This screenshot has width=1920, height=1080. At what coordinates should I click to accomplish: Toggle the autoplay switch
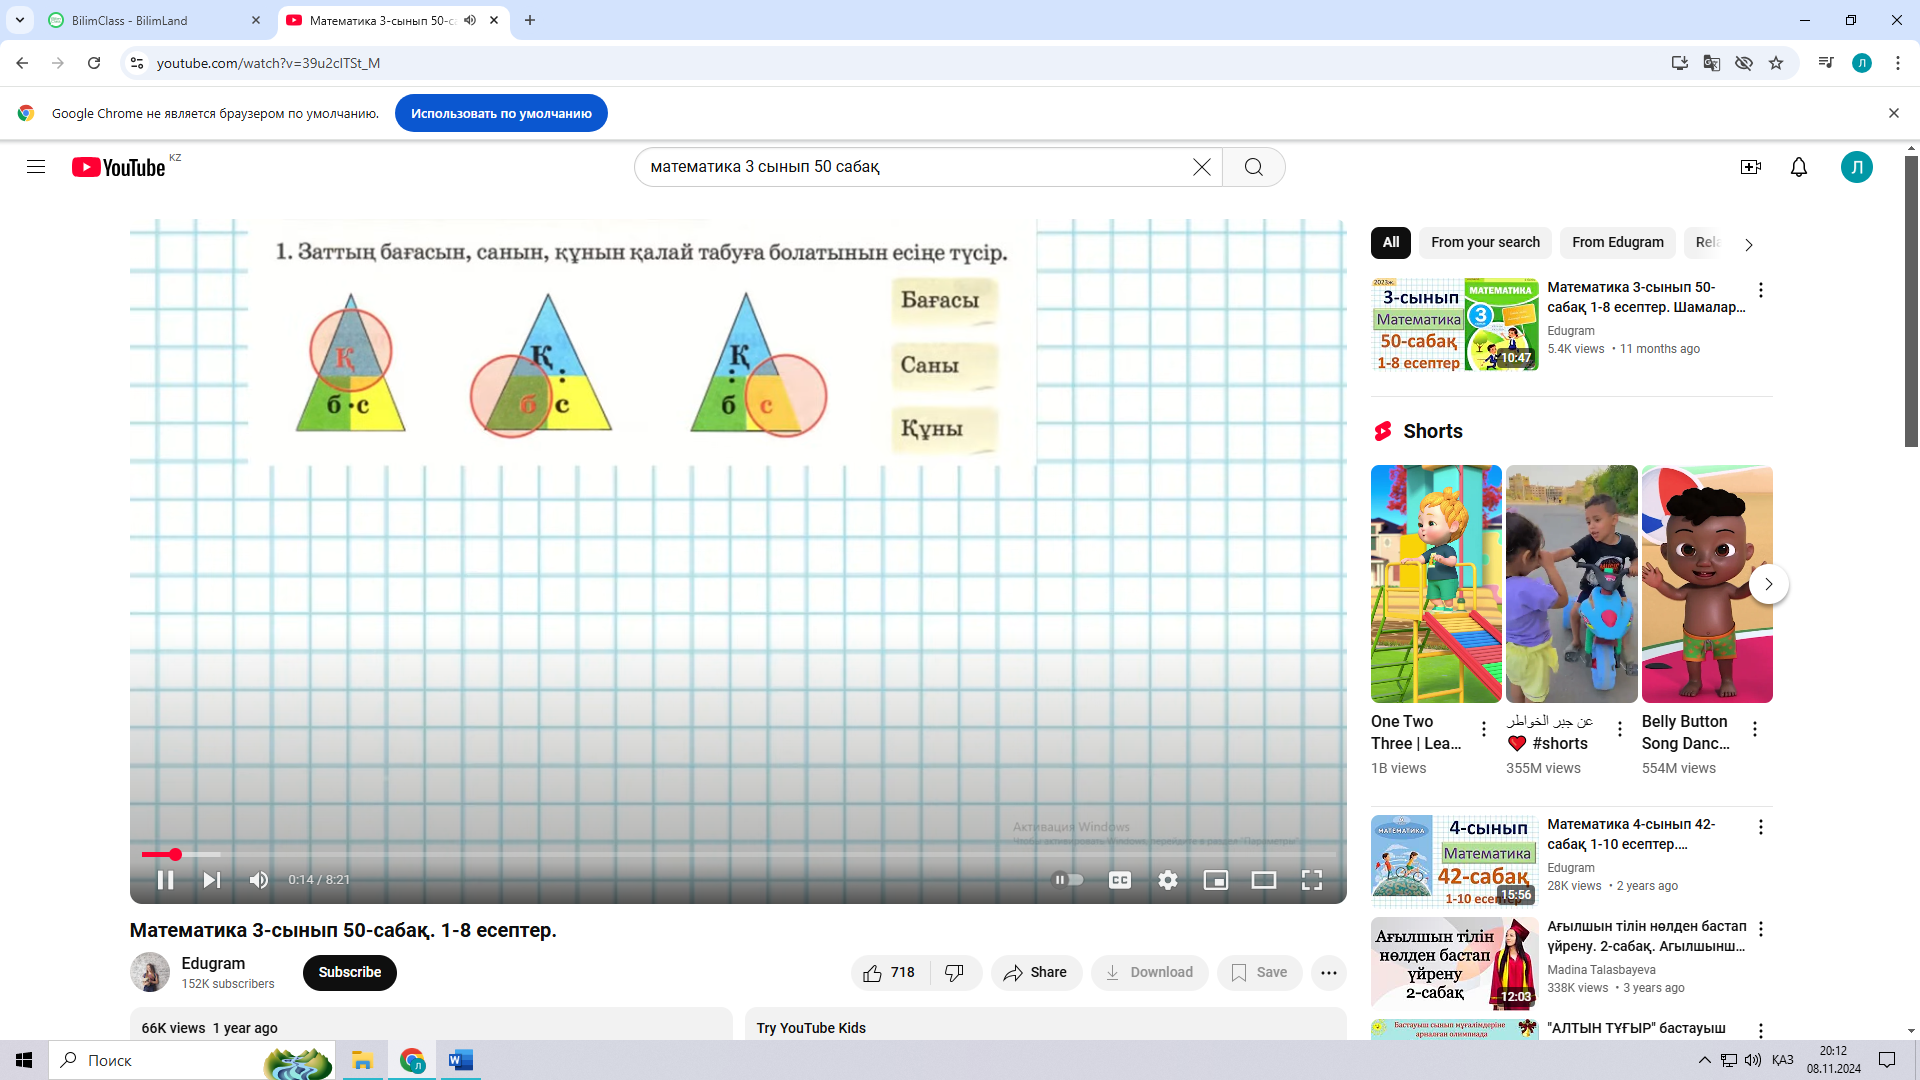[x=1068, y=880]
